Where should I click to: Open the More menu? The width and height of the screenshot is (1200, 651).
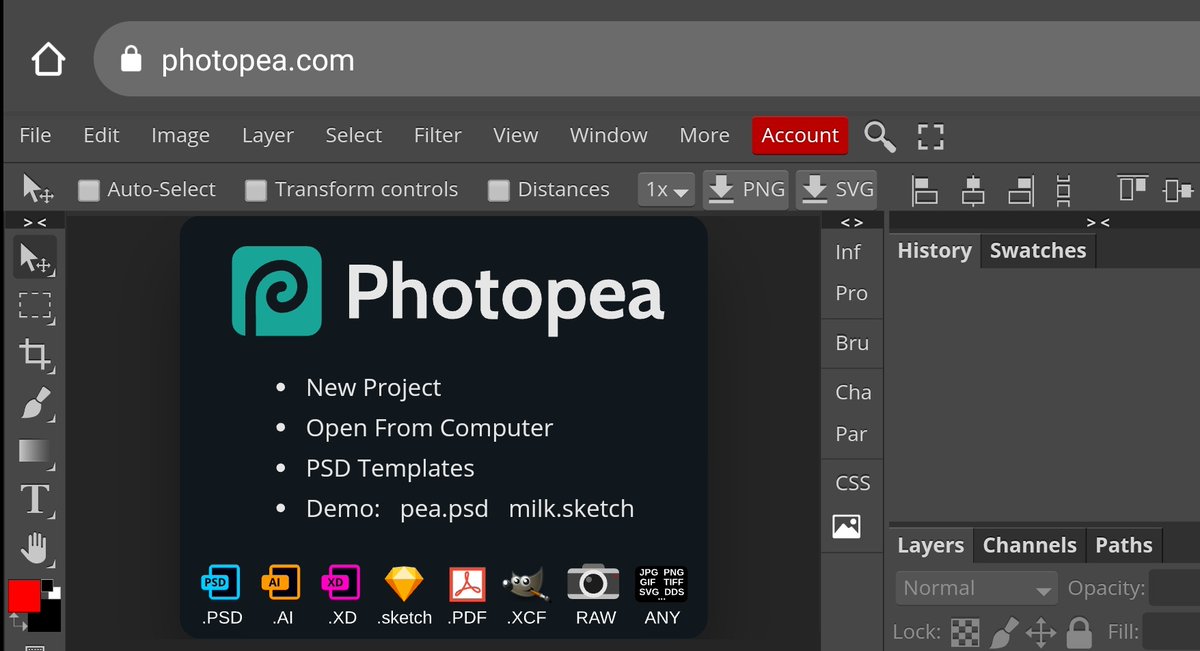[704, 135]
